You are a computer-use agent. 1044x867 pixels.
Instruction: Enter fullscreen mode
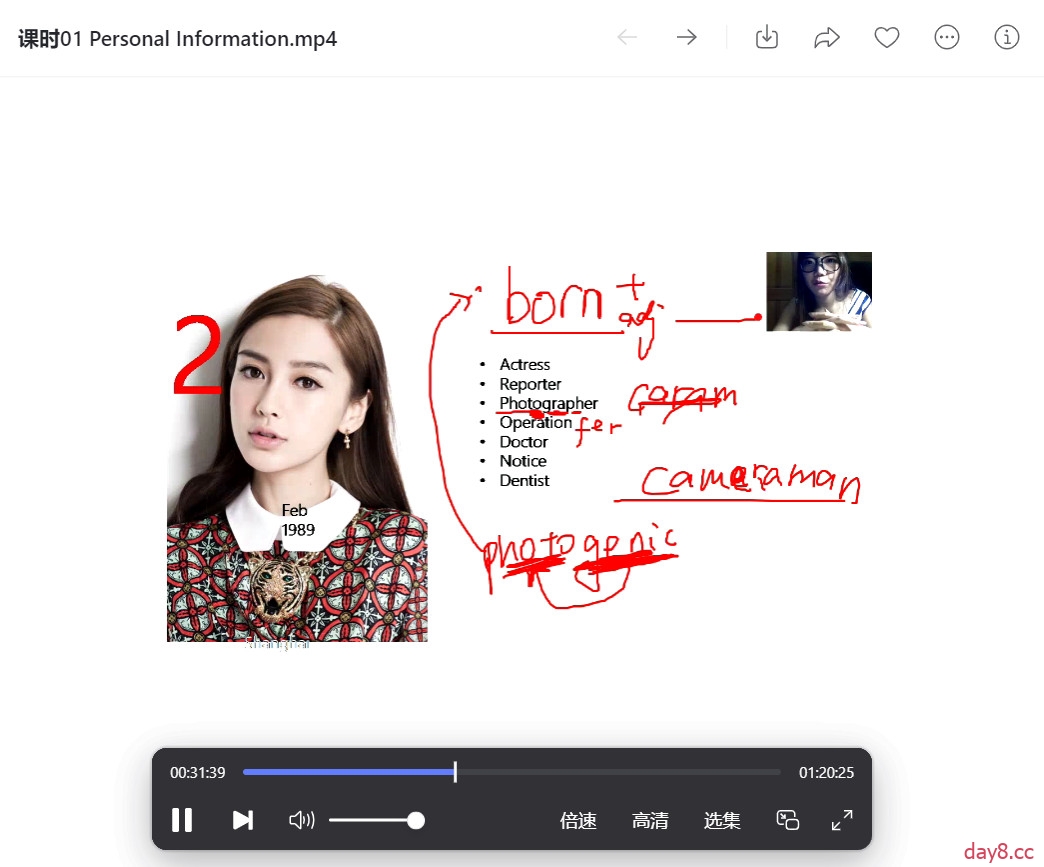click(842, 820)
